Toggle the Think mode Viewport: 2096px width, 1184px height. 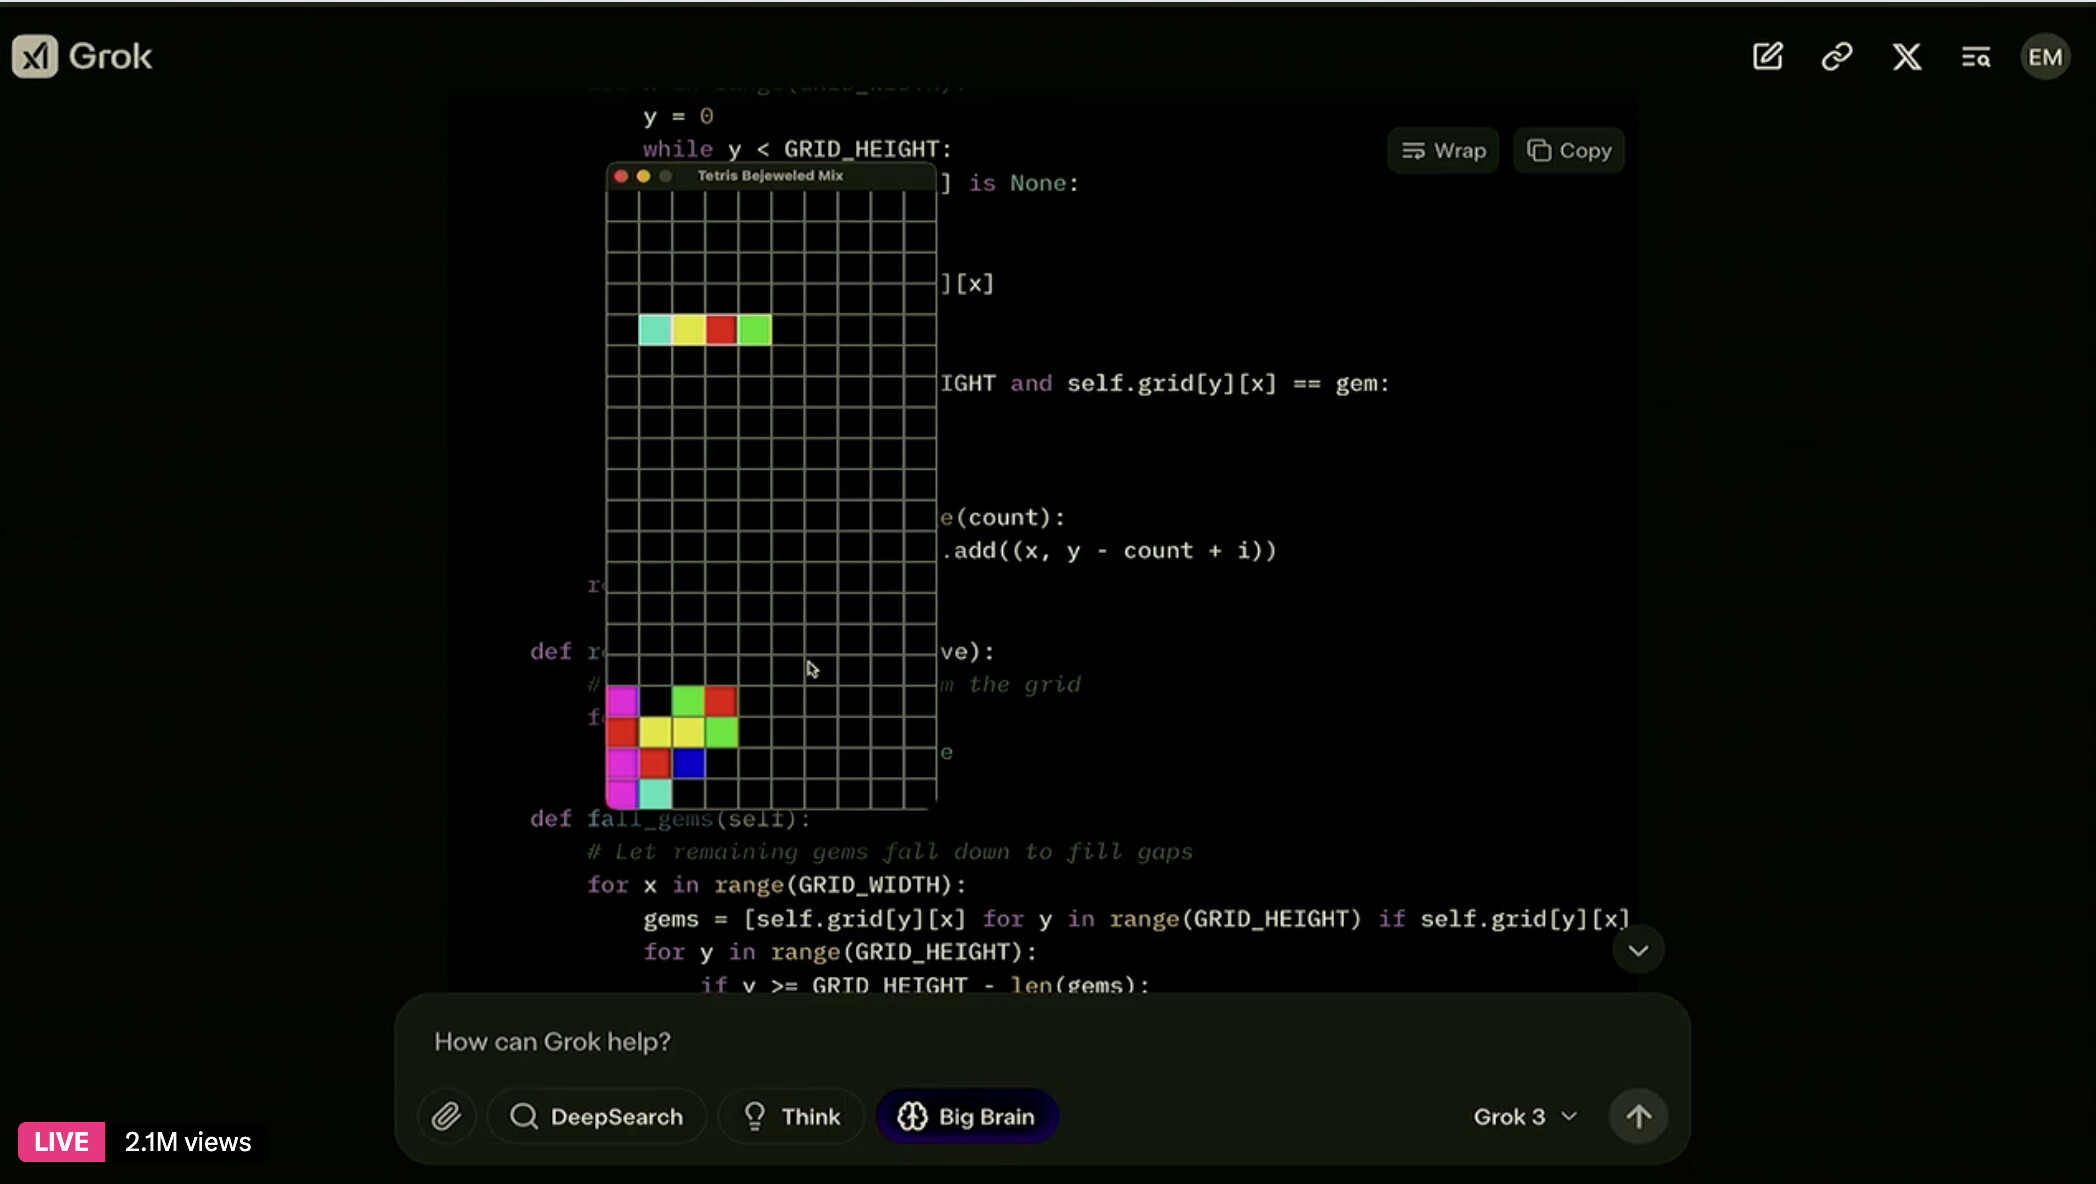pos(792,1116)
